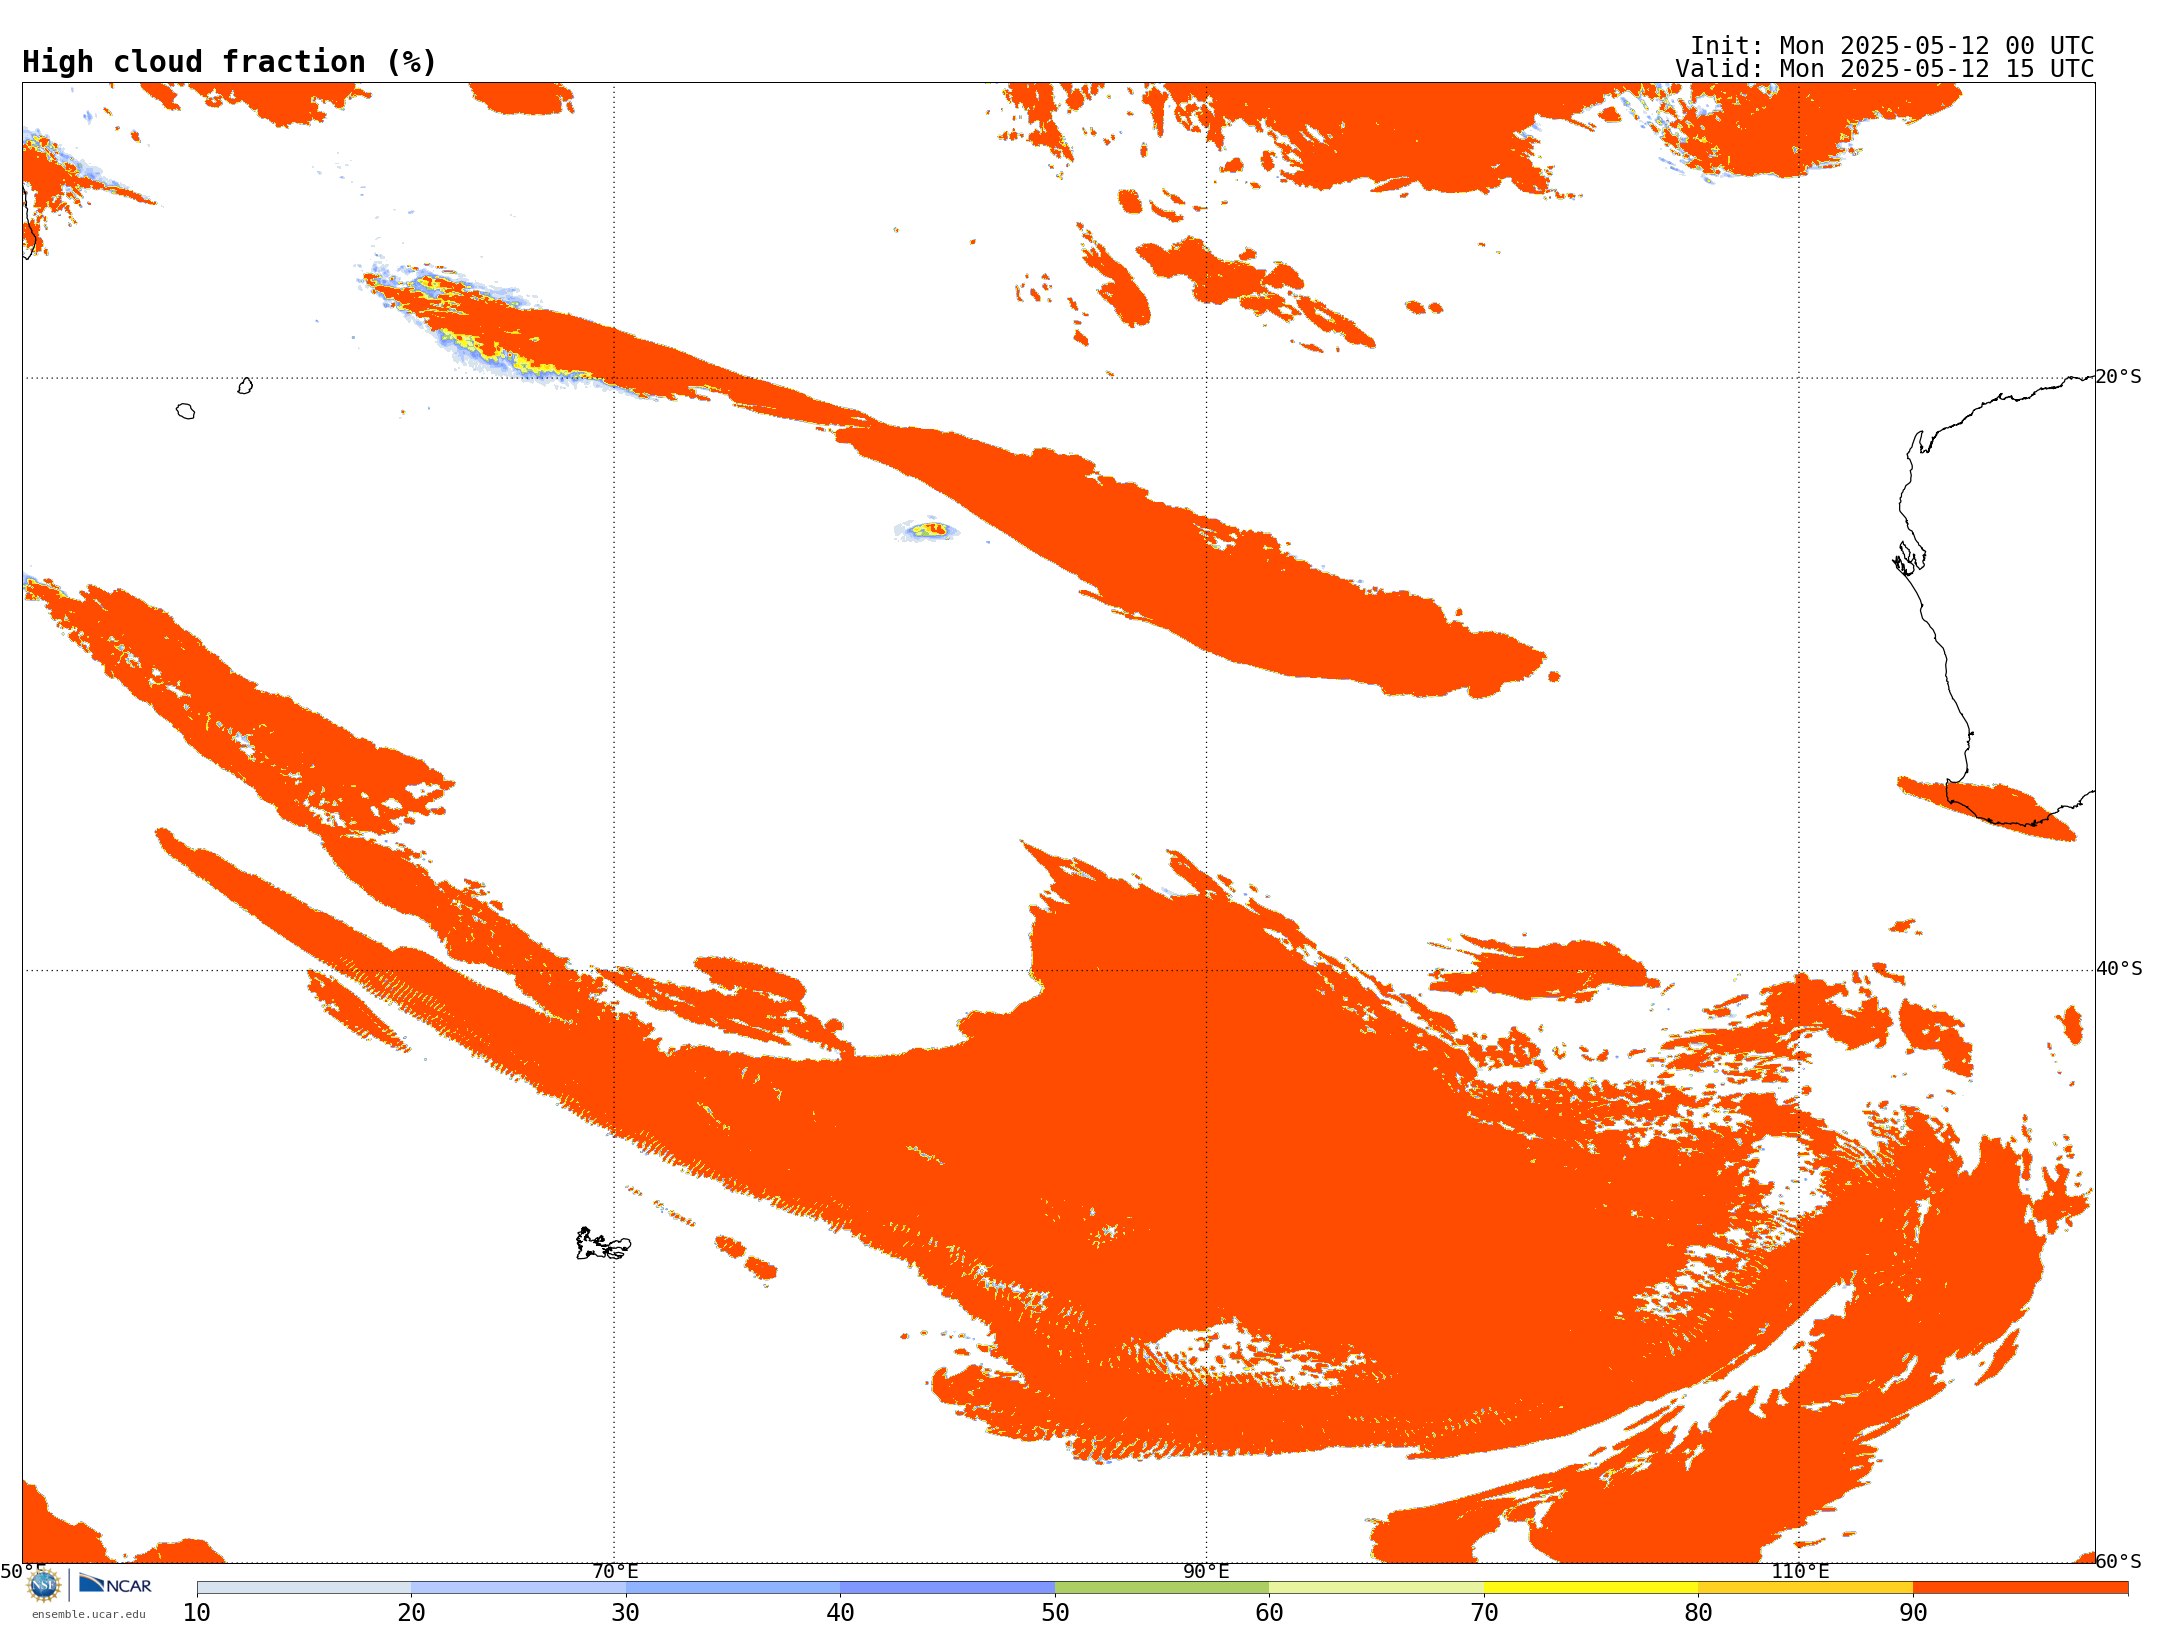Click the 70°E longitude label
Viewport: 2160px width, 1626px height.
click(x=615, y=1571)
